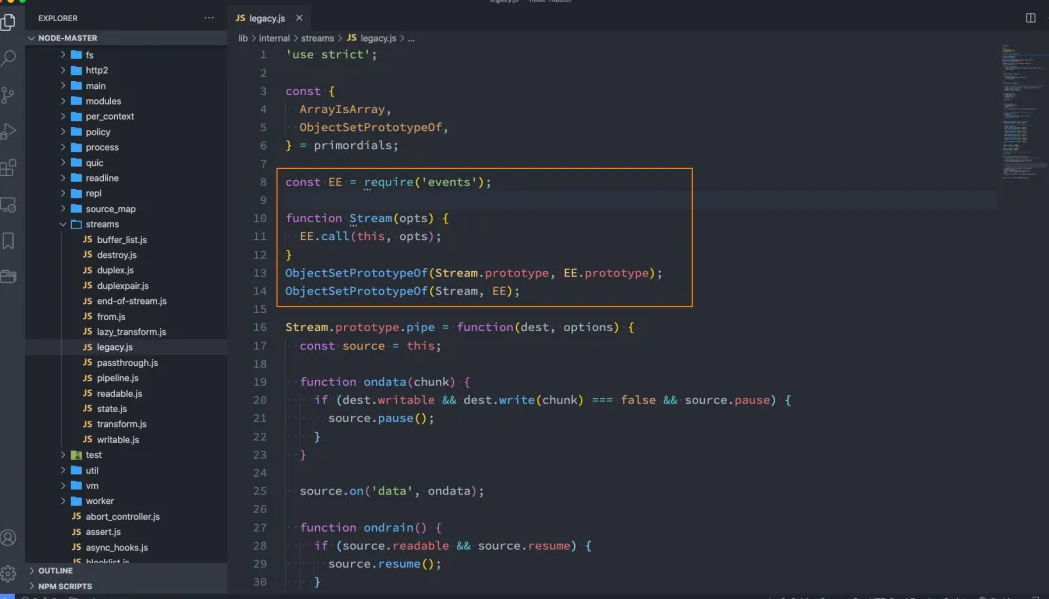This screenshot has width=1049, height=599.
Task: Open the Extensions view
Action: tap(9, 167)
